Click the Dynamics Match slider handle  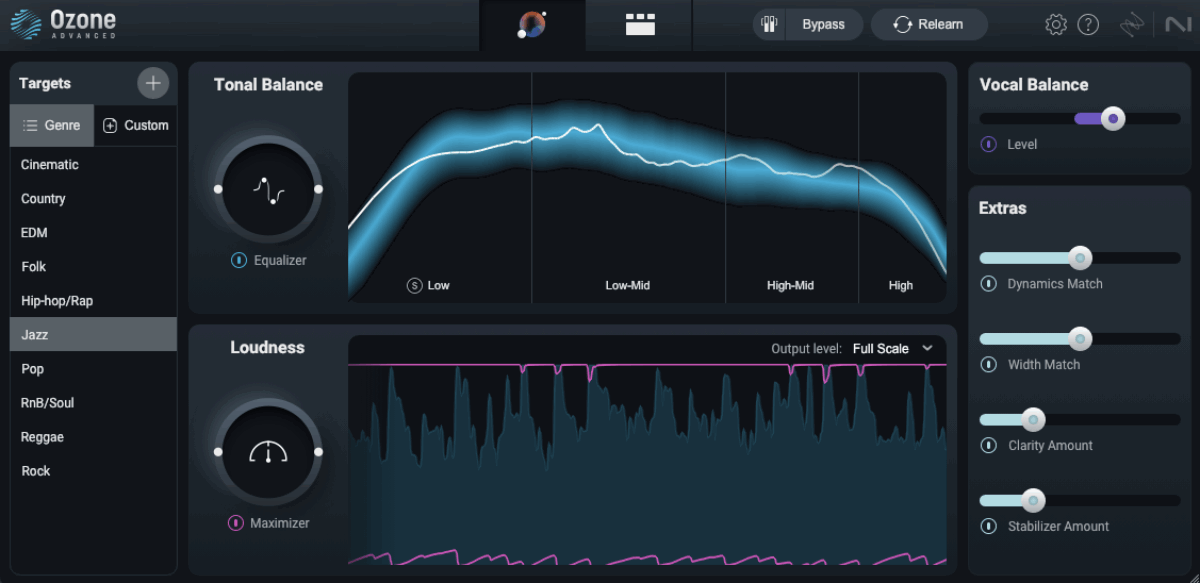point(1080,258)
